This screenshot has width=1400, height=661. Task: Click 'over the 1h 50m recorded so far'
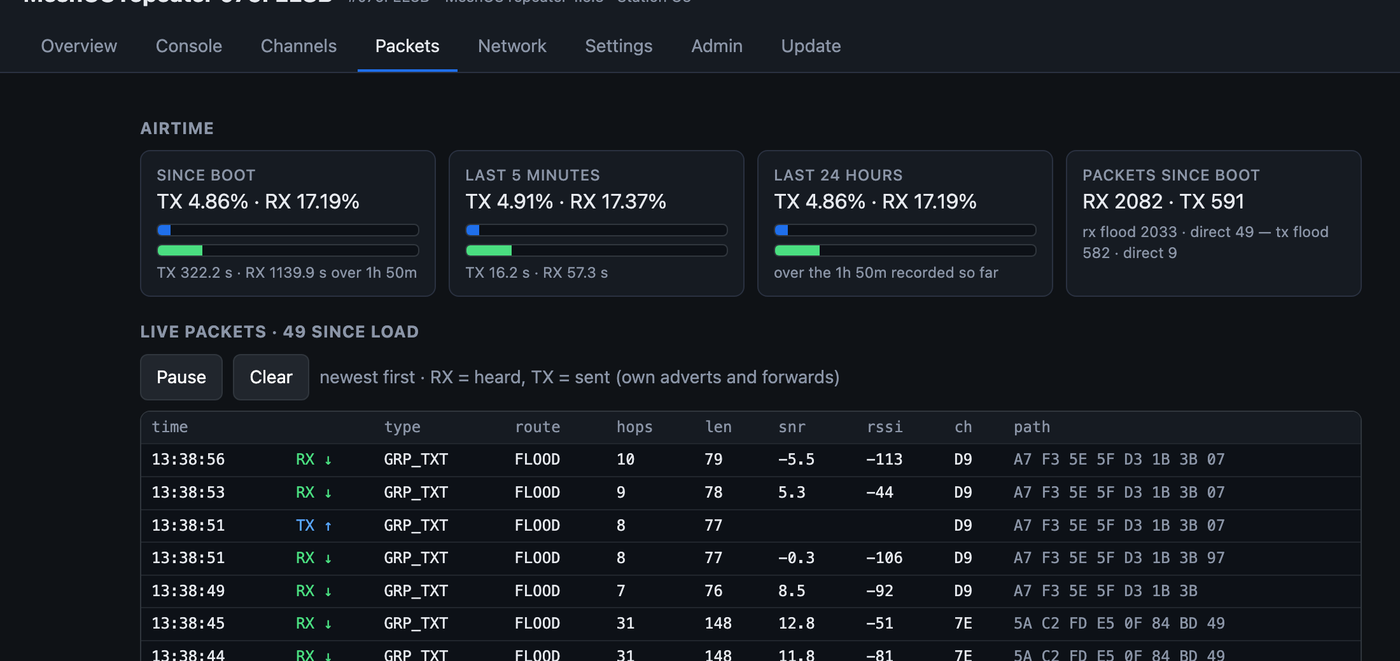pyautogui.click(x=886, y=272)
